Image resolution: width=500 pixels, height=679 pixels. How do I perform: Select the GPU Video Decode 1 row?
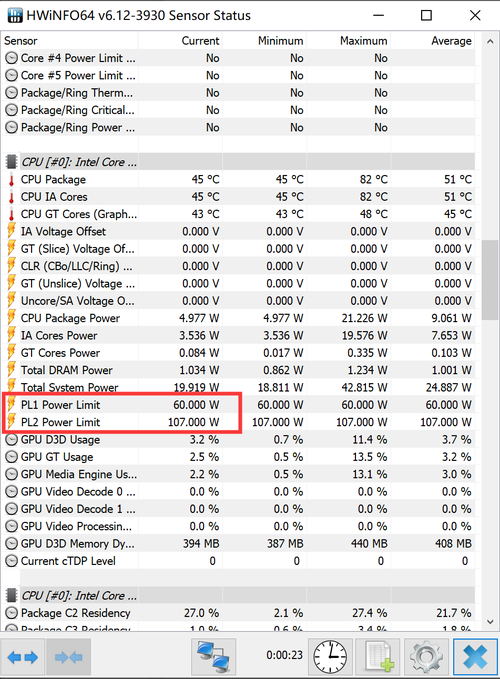(238, 509)
